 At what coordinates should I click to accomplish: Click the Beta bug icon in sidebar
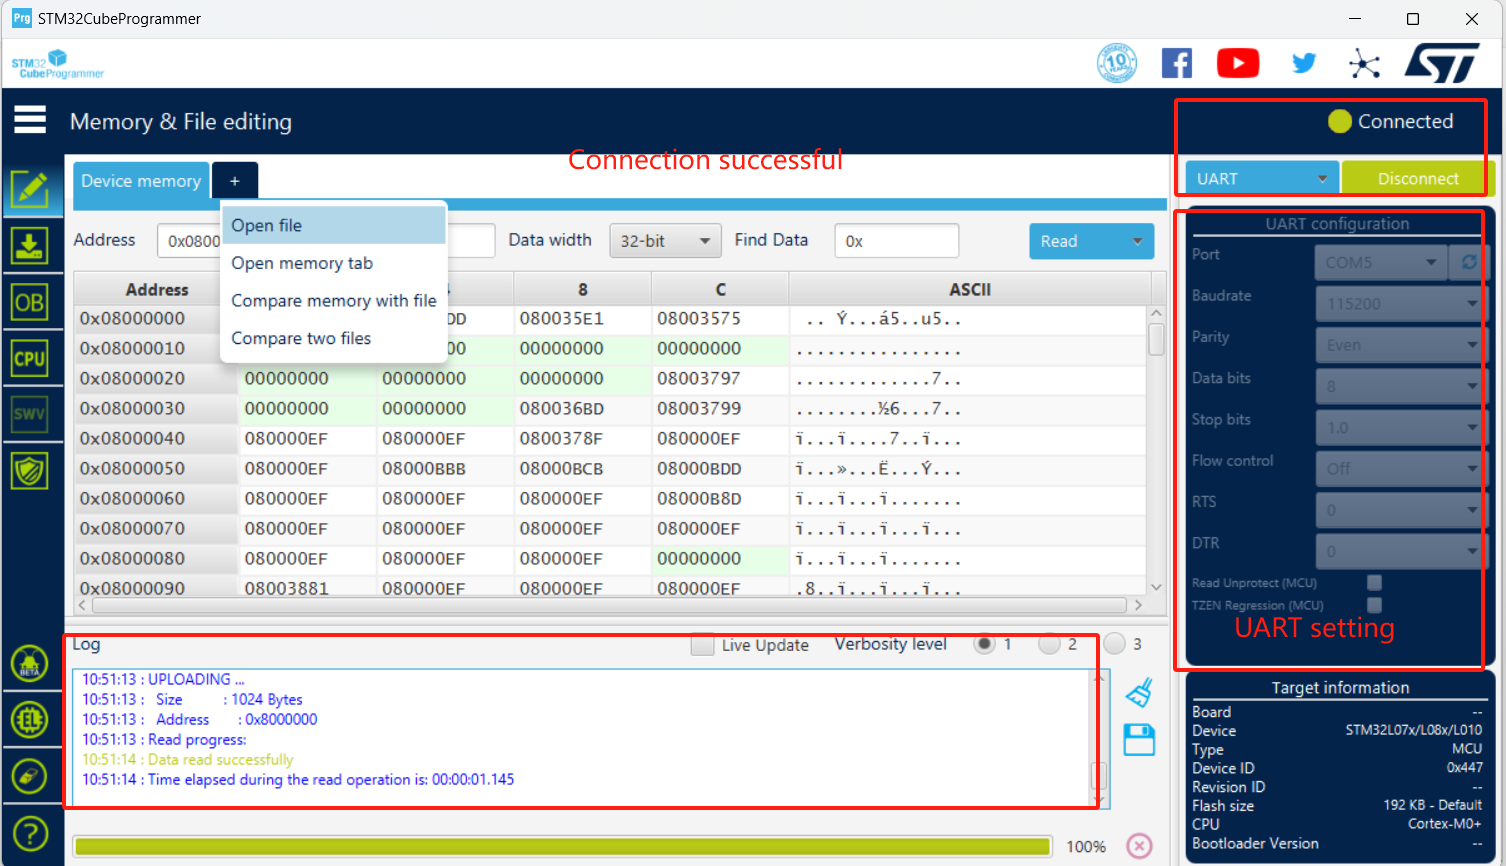(x=30, y=663)
